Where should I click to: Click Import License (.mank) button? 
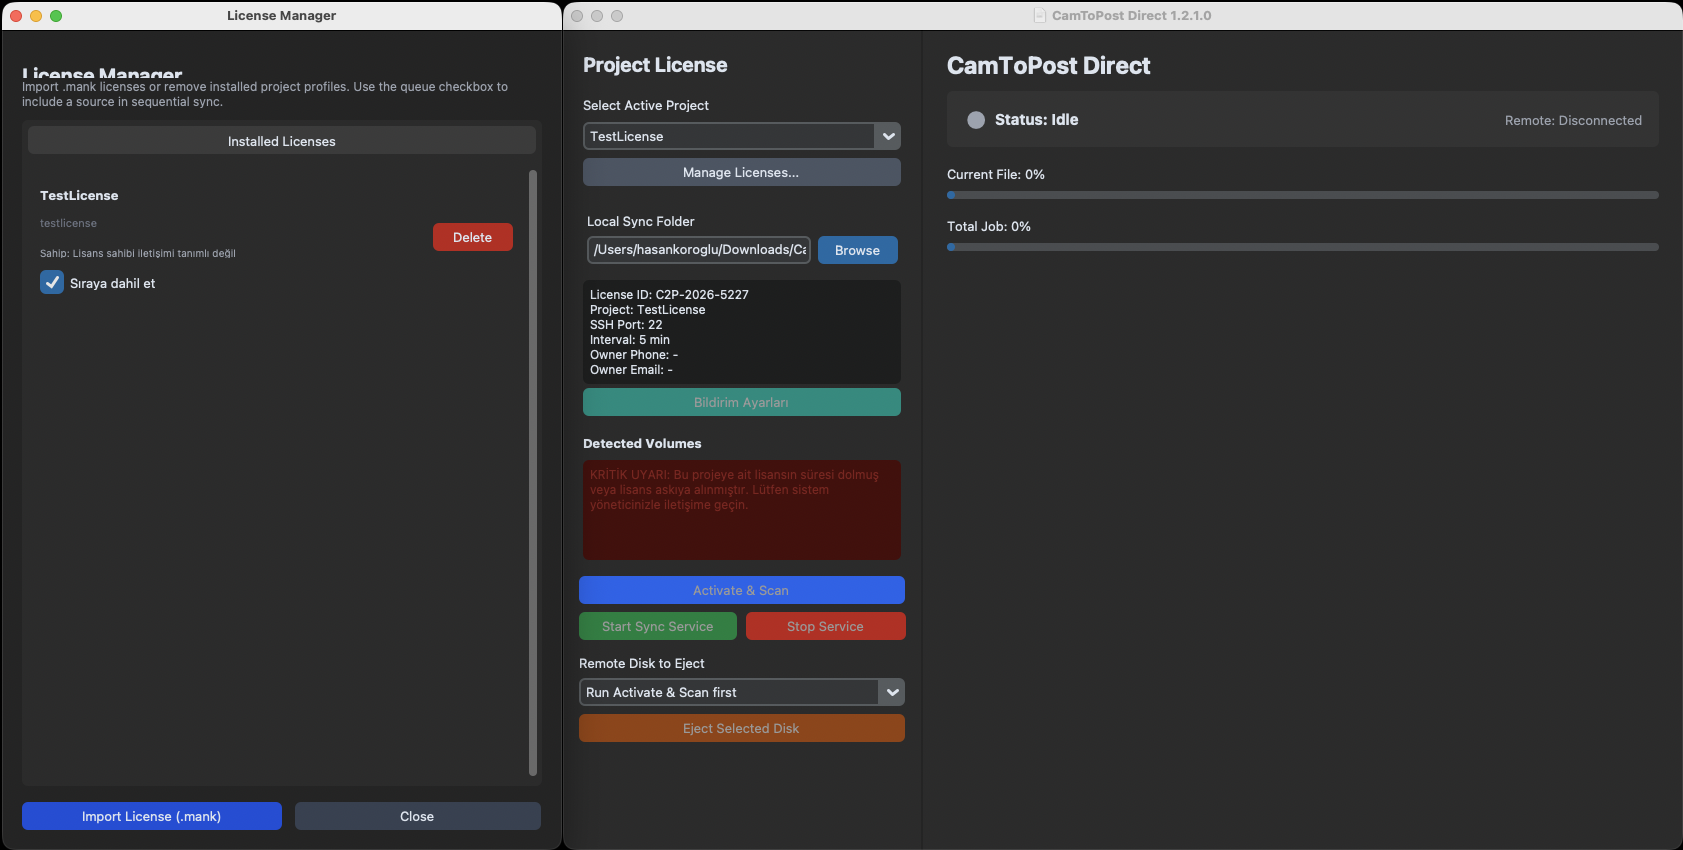pyautogui.click(x=152, y=816)
